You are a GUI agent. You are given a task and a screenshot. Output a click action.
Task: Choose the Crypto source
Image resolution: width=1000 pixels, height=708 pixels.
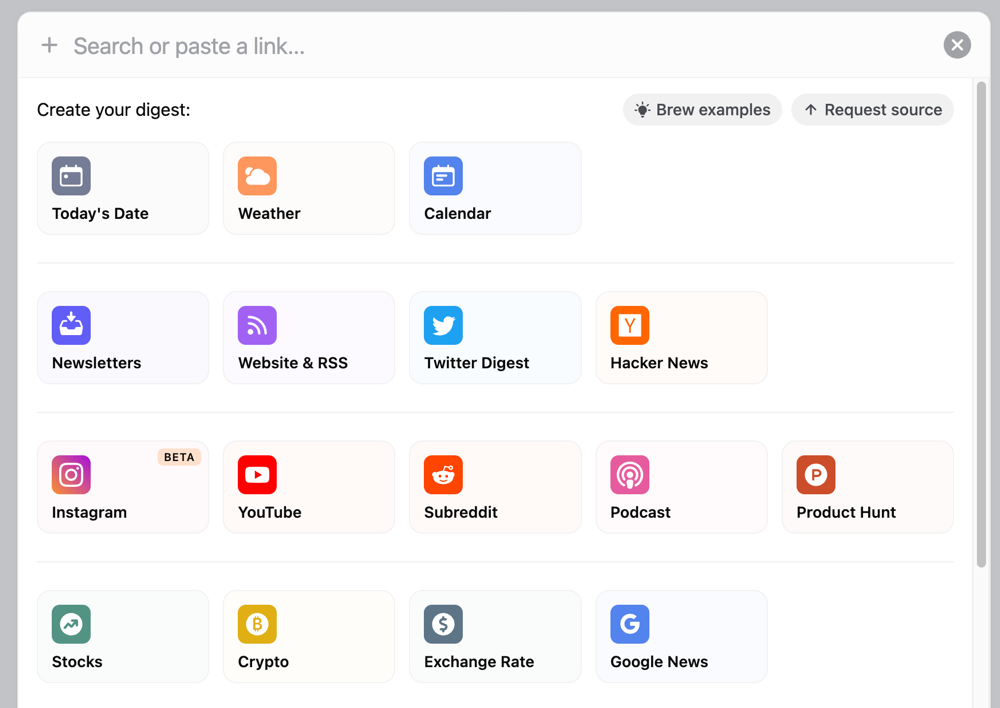[309, 636]
